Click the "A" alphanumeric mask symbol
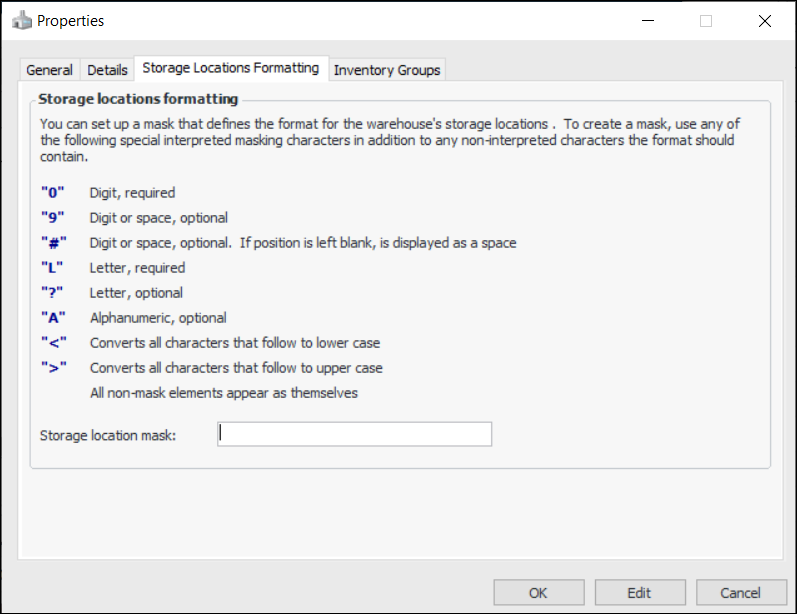 point(53,318)
